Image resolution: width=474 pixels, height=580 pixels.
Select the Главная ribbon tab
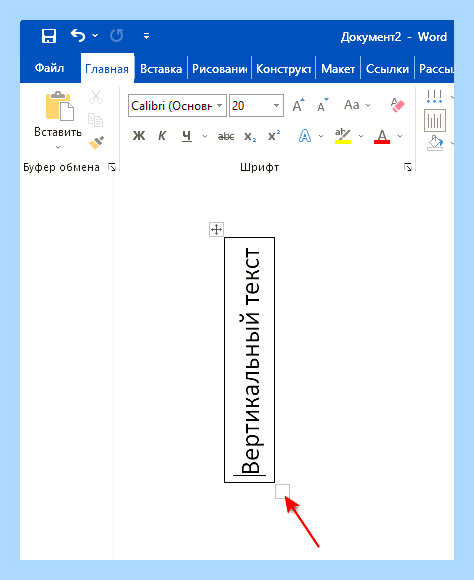(x=107, y=69)
